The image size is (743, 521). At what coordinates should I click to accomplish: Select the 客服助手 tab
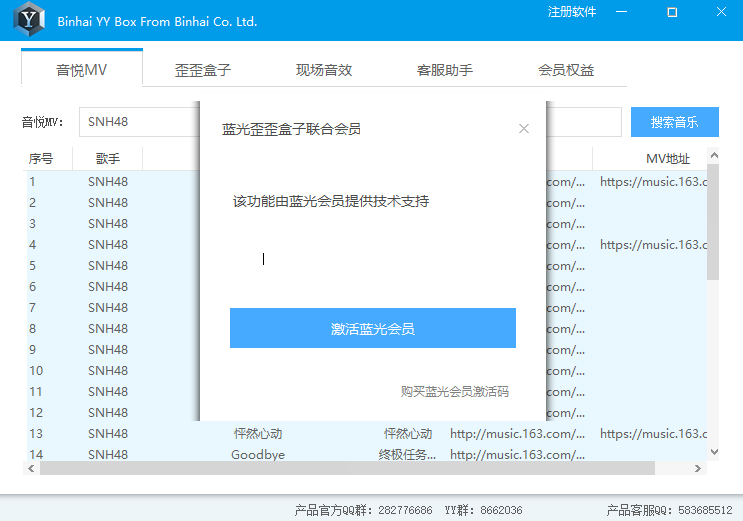[x=445, y=70]
